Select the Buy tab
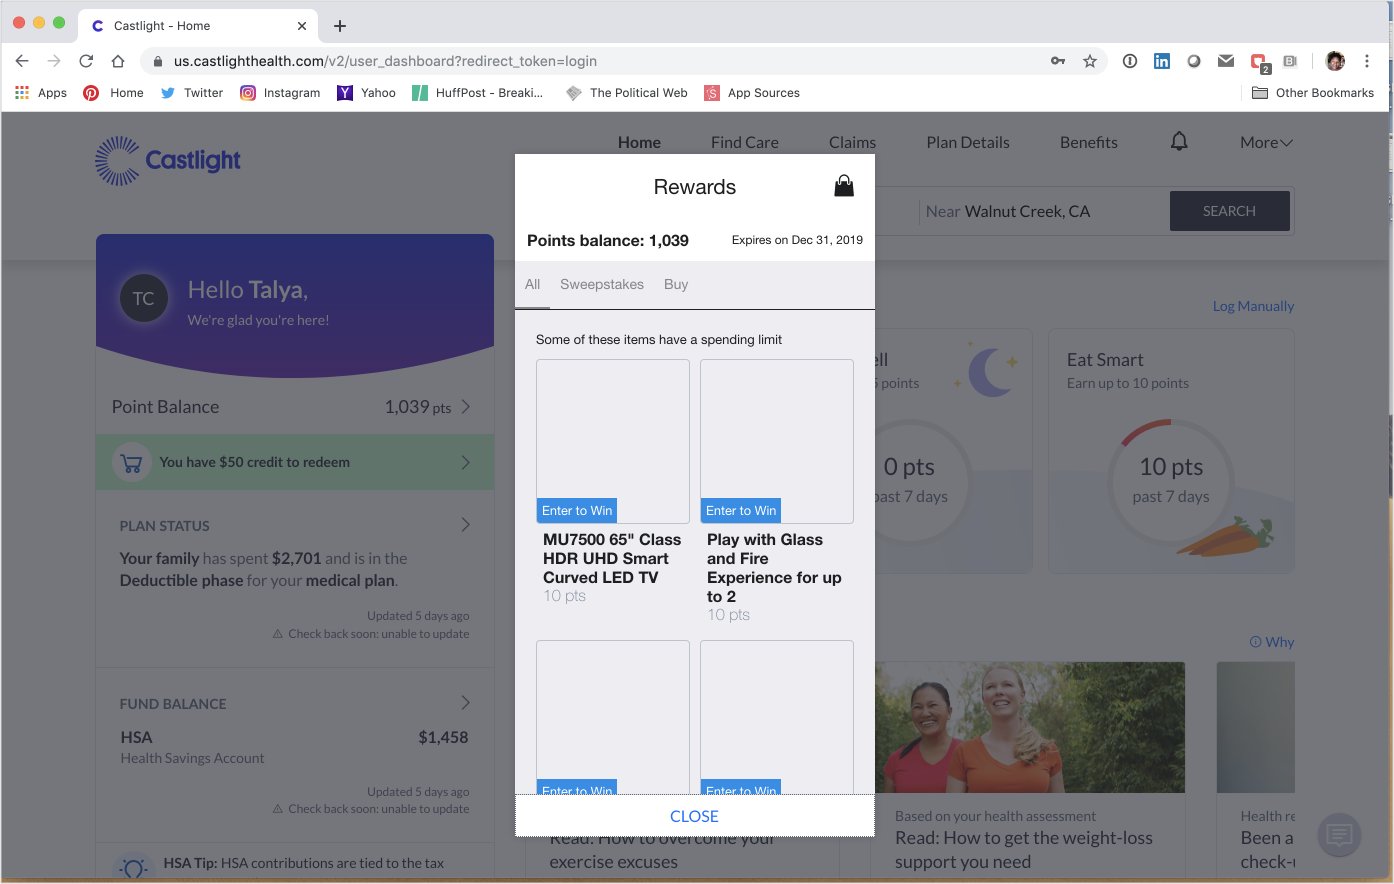 click(x=676, y=284)
